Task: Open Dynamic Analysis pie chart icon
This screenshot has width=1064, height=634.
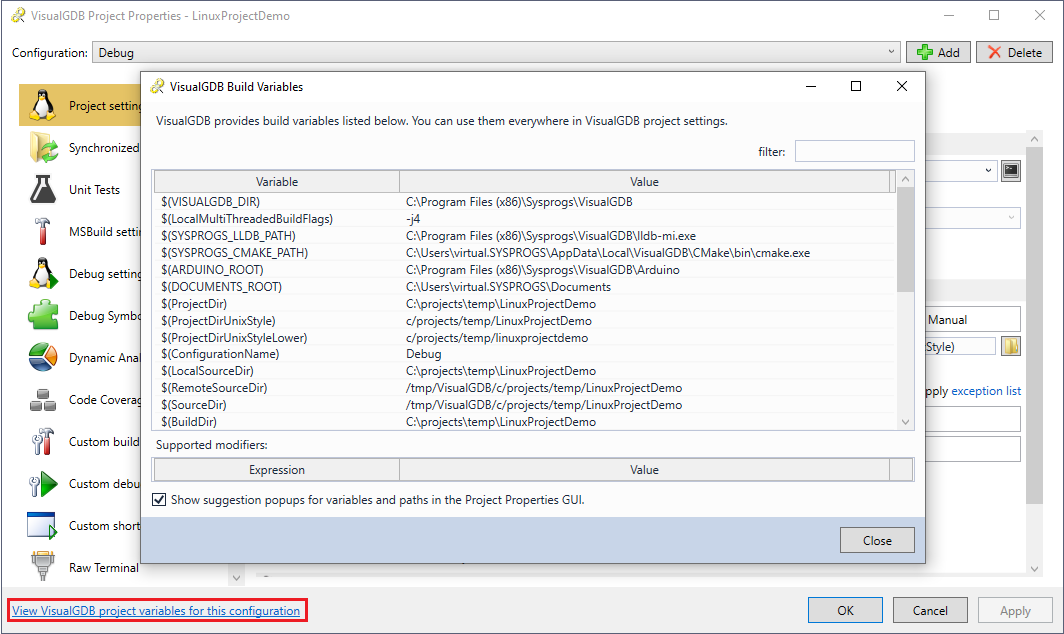Action: 43,358
